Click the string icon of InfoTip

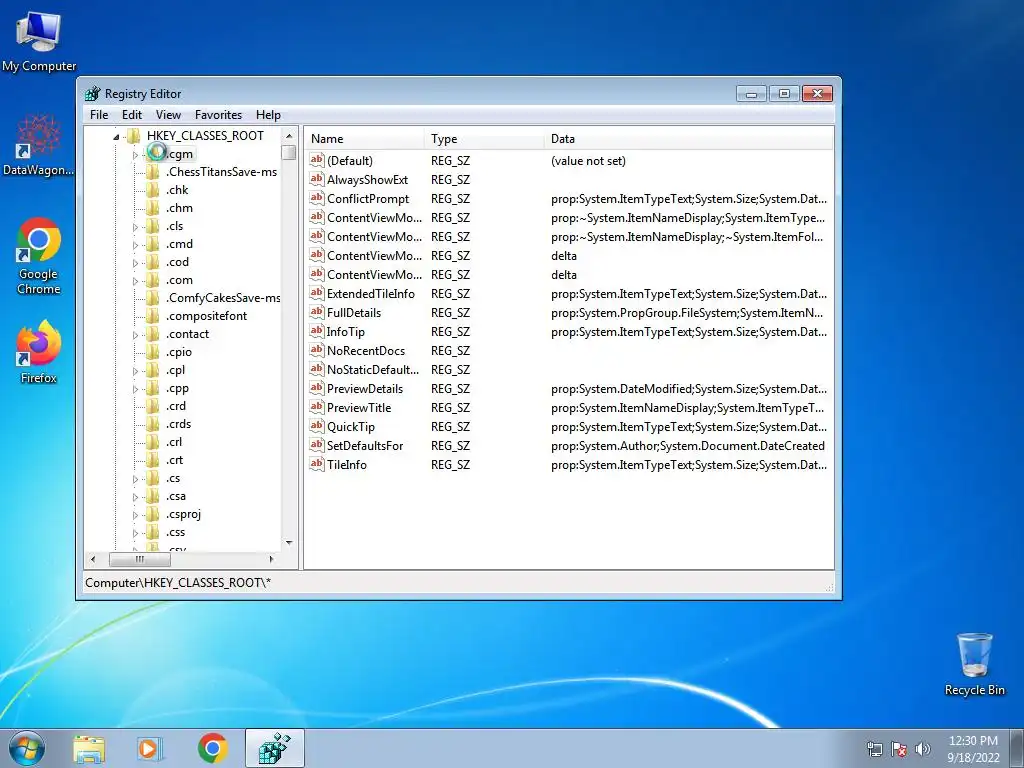(317, 331)
